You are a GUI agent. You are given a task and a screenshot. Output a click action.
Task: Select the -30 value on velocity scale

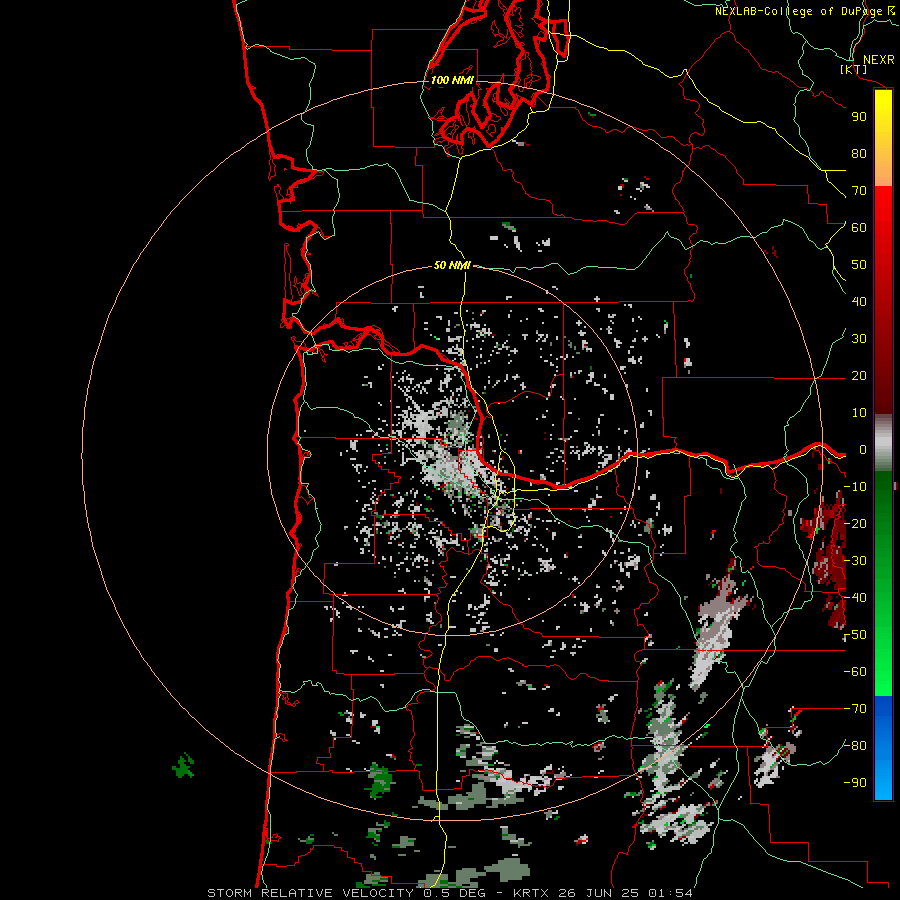point(855,561)
